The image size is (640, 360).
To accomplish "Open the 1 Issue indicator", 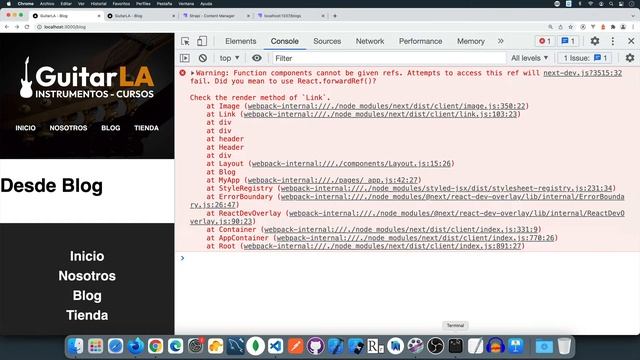I will pos(585,58).
